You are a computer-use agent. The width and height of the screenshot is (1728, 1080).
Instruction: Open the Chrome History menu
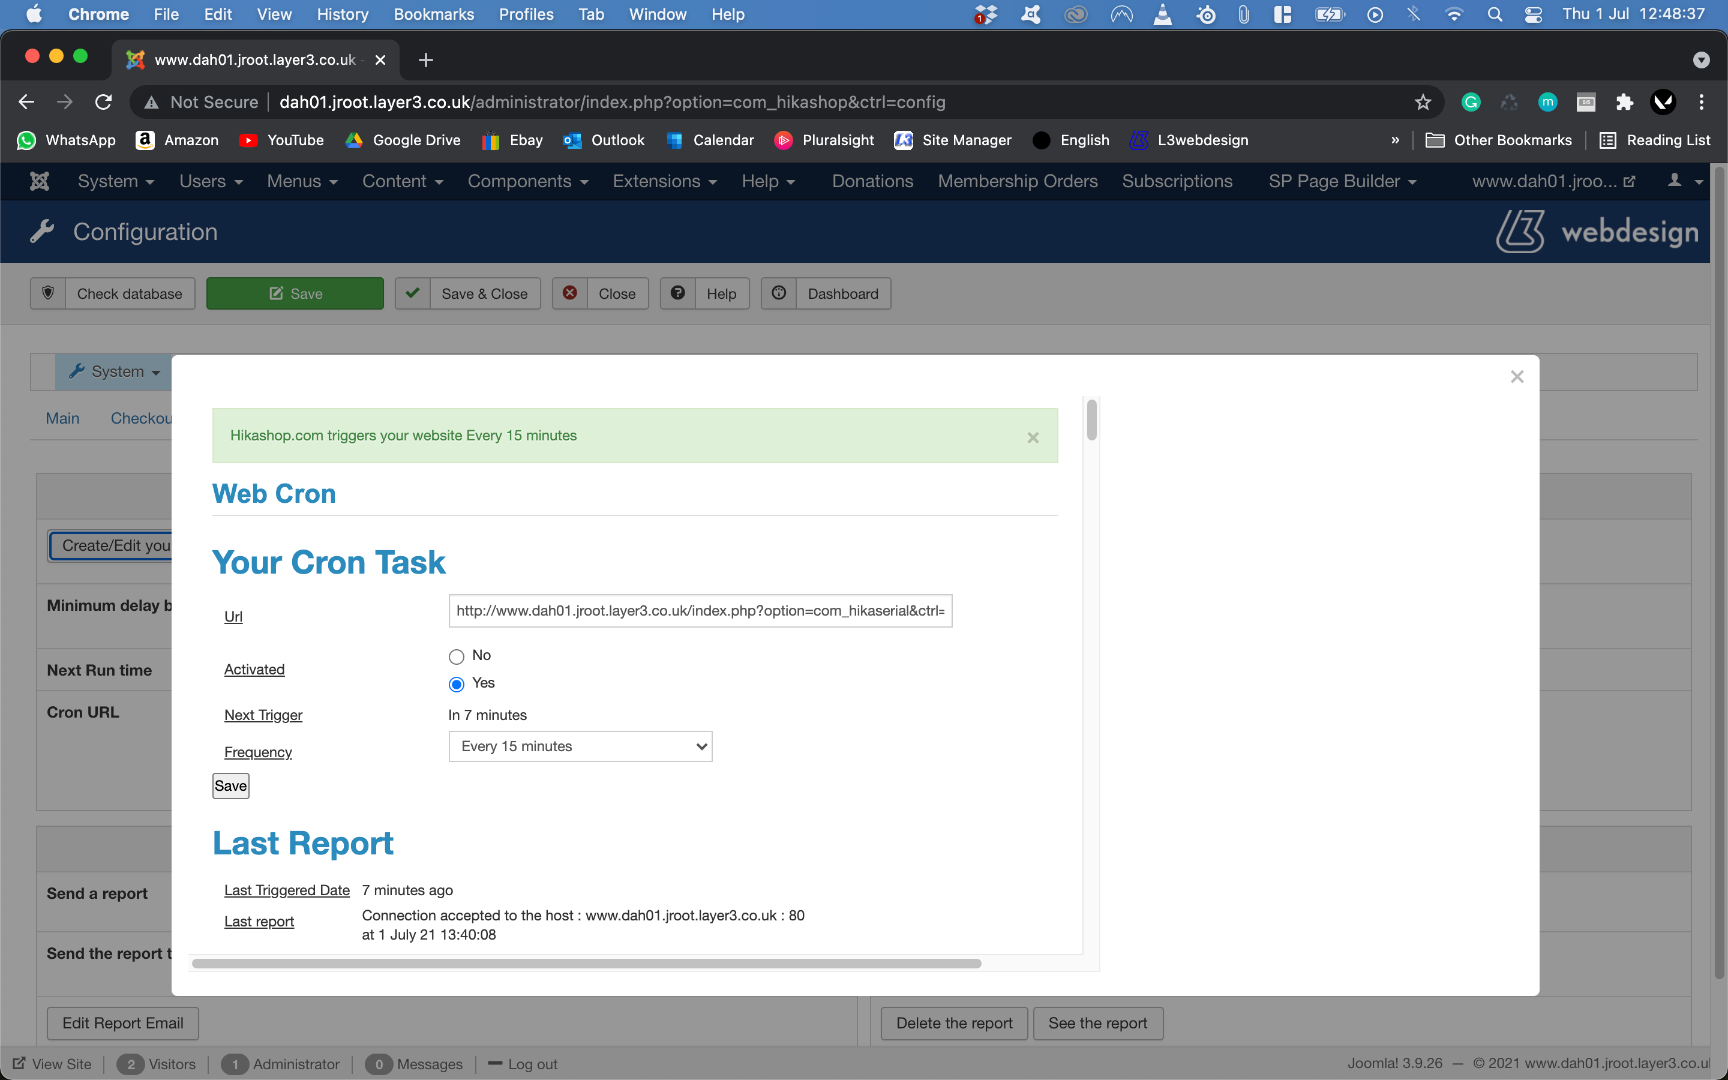point(342,14)
